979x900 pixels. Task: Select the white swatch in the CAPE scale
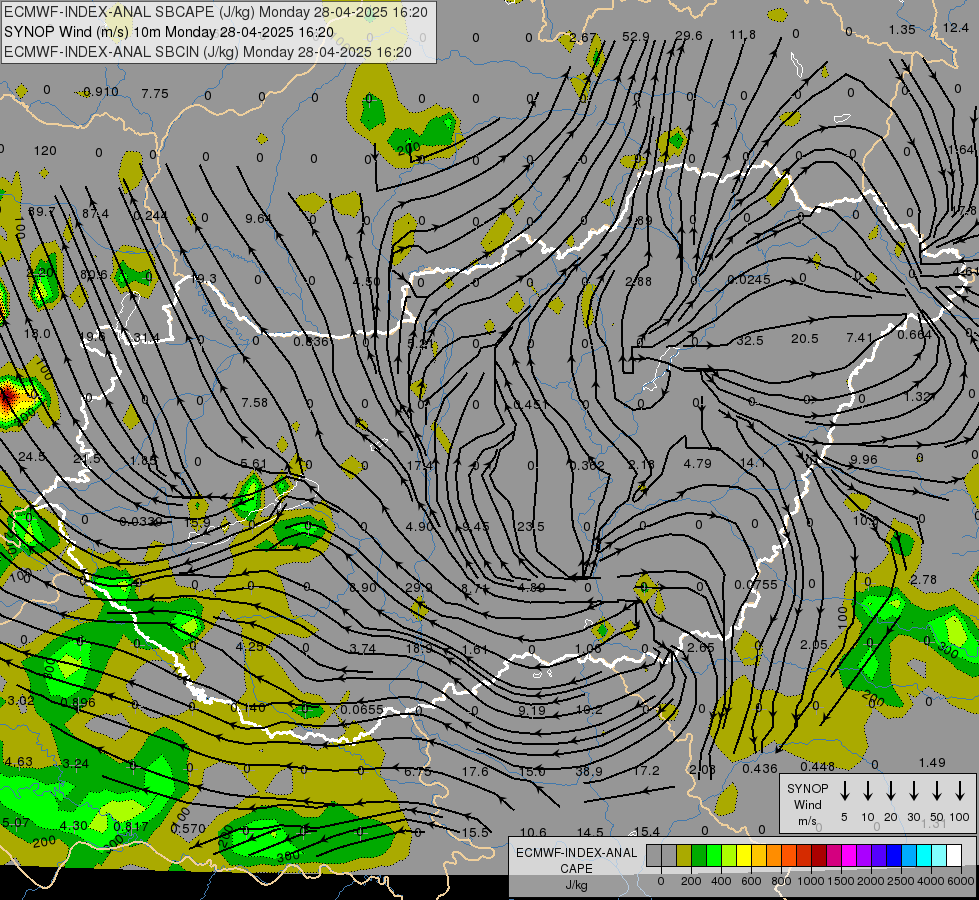pyautogui.click(x=954, y=856)
